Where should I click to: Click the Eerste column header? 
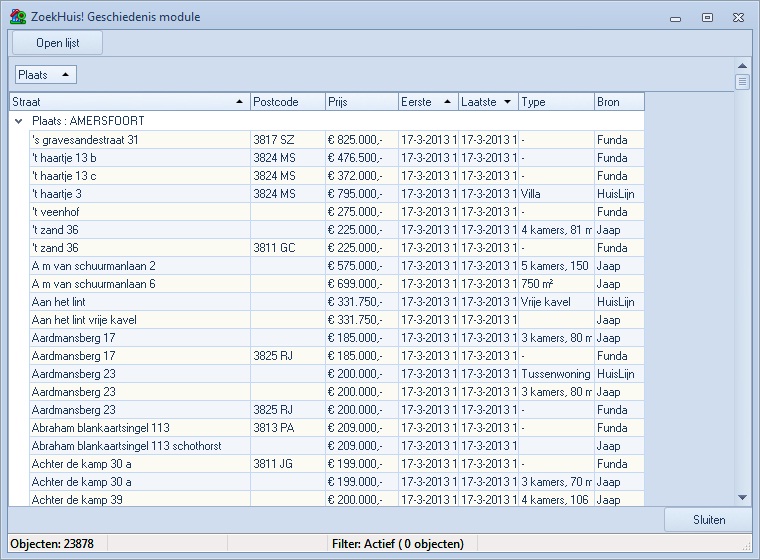tap(427, 102)
